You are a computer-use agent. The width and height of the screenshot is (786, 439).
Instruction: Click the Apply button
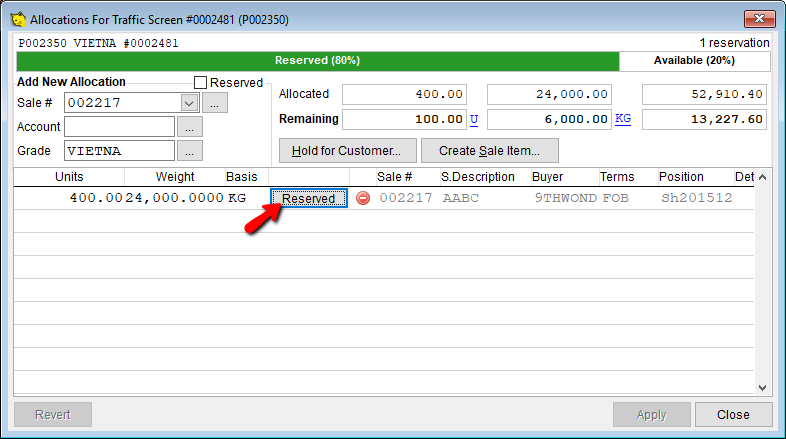coord(652,414)
